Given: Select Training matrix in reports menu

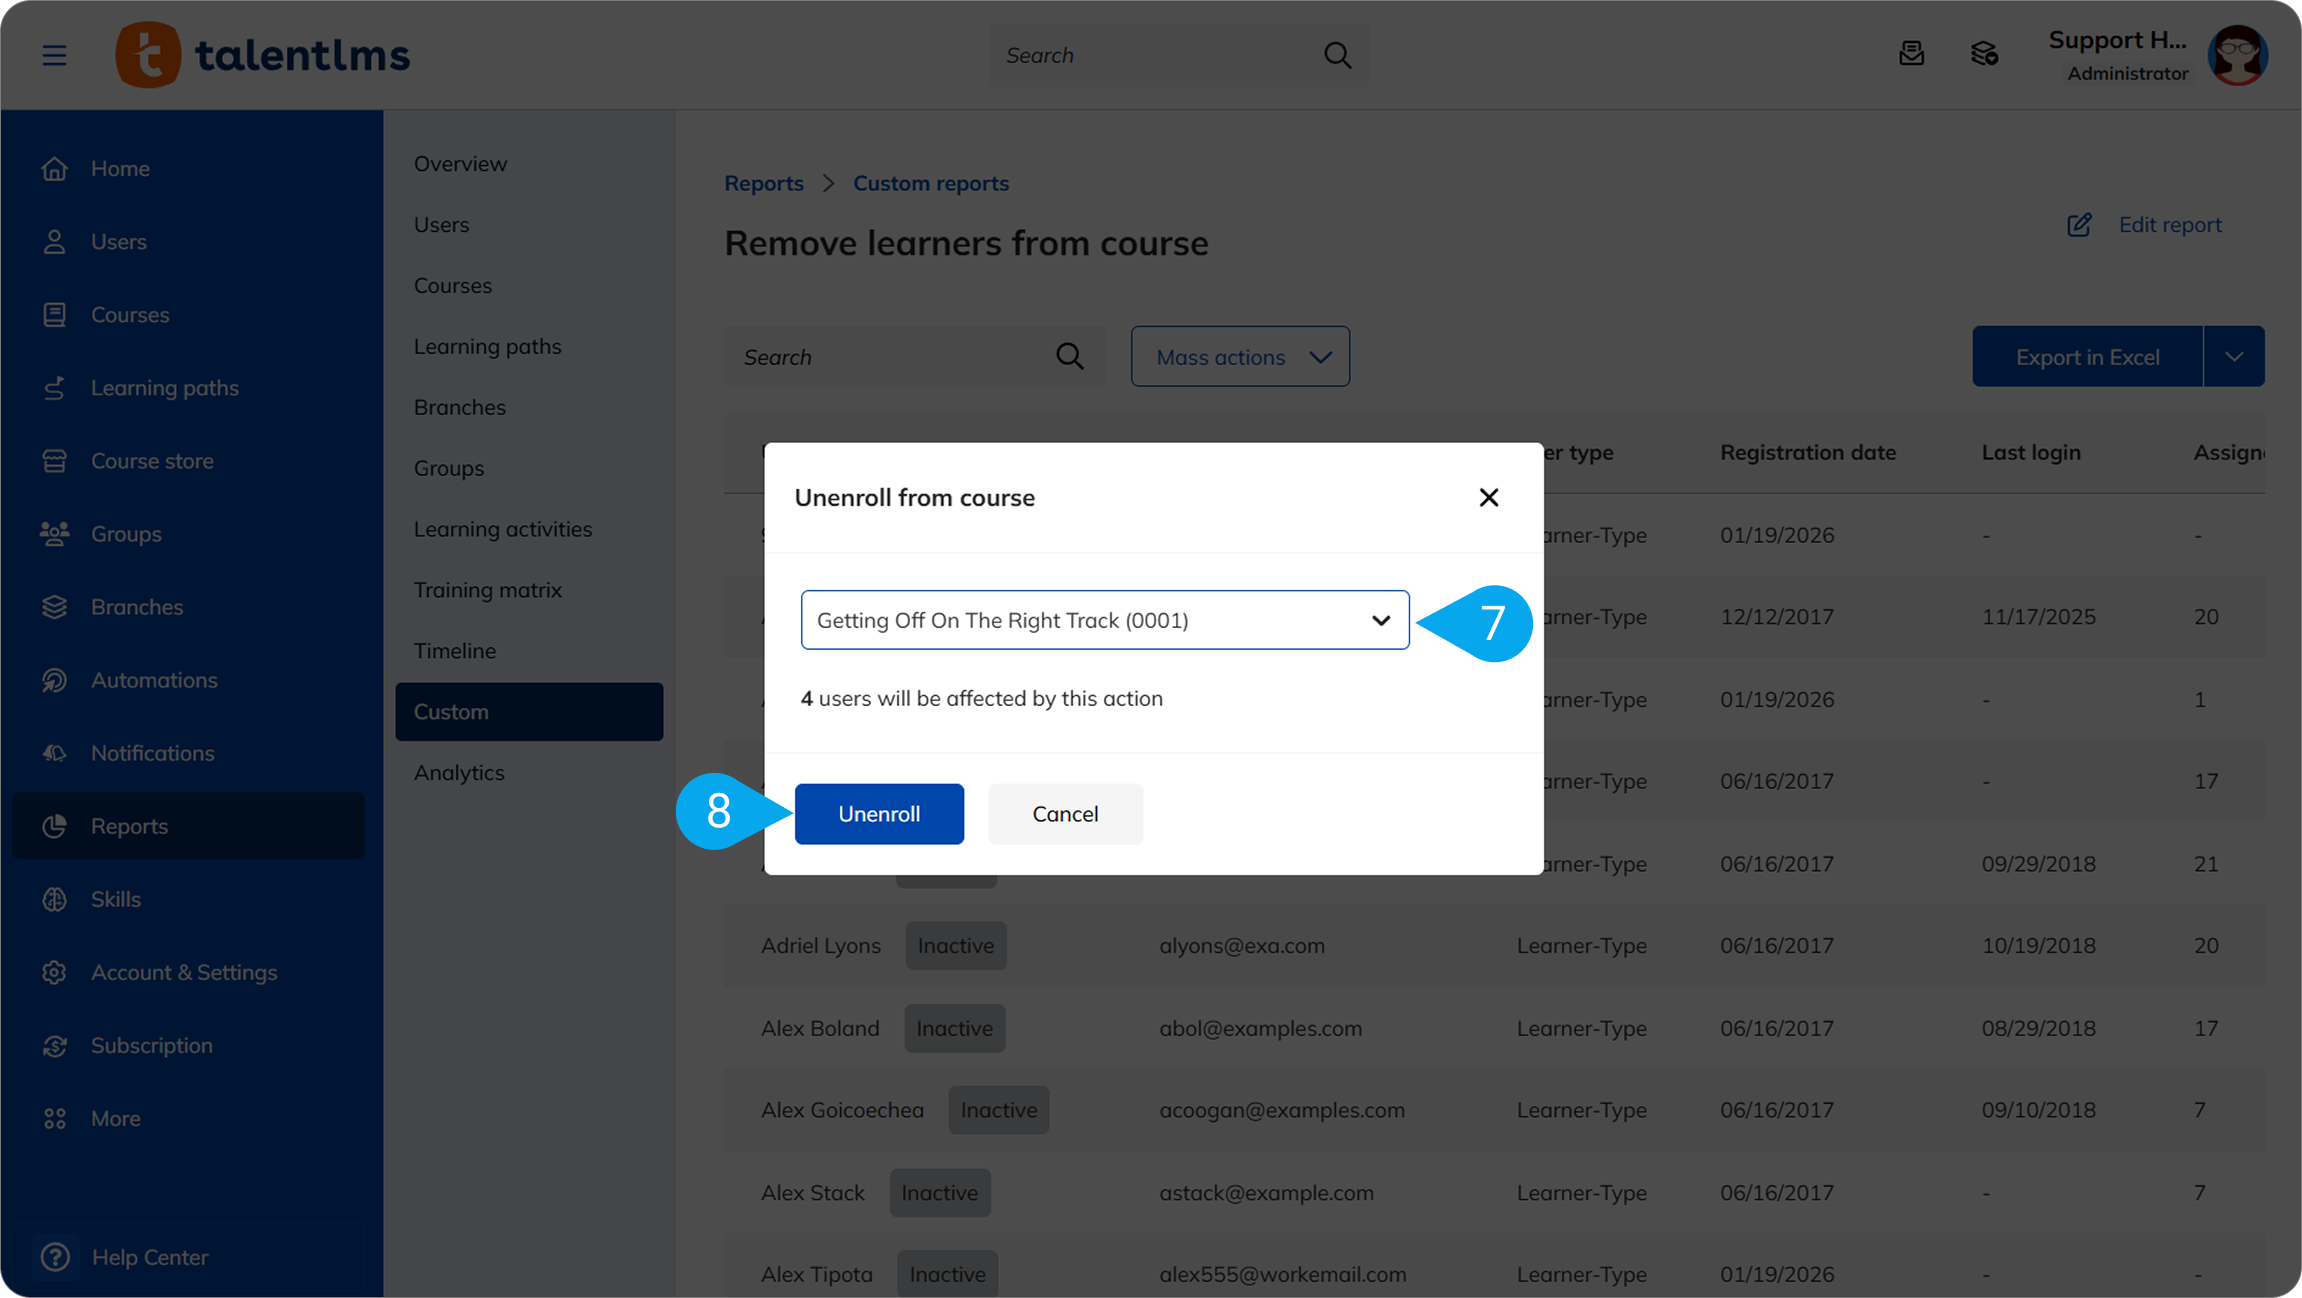Looking at the screenshot, I should pos(488,590).
